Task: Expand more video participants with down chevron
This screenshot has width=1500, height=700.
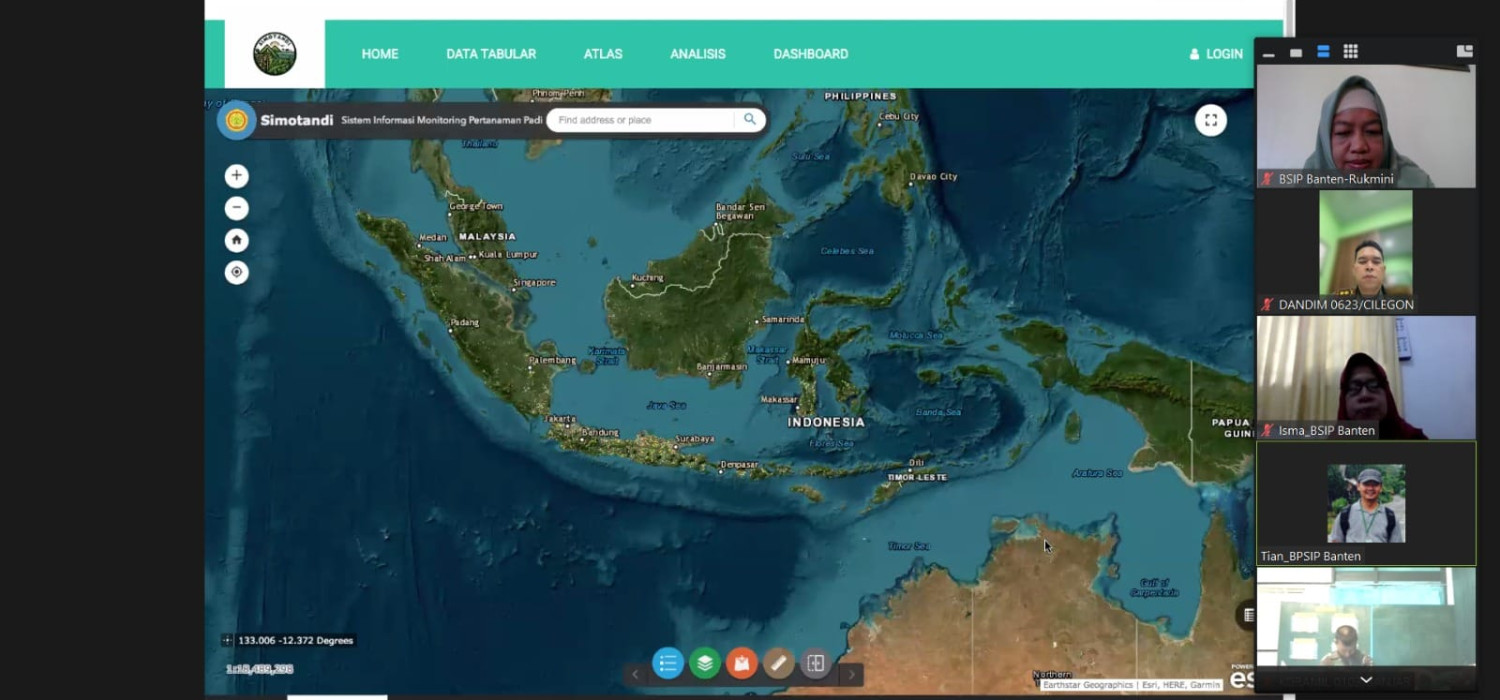Action: tap(1366, 680)
